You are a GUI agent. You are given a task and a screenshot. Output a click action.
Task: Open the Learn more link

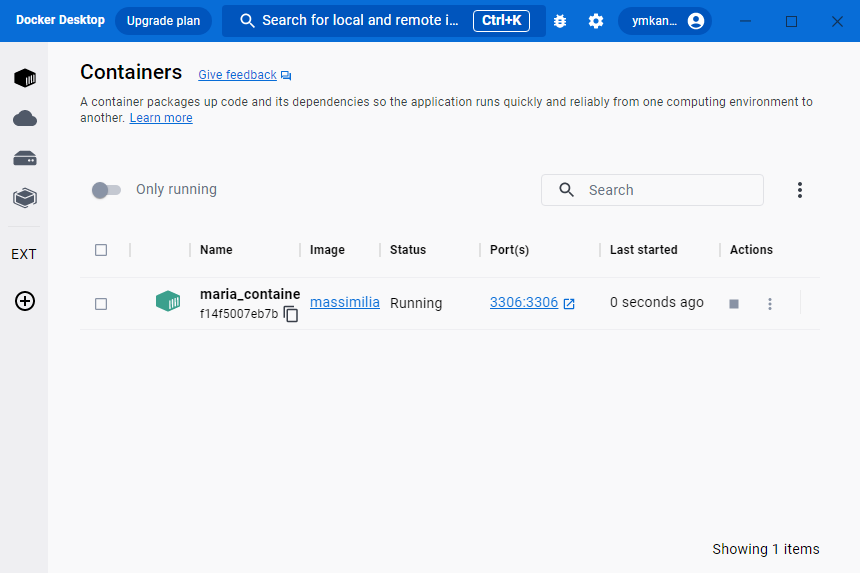tap(161, 118)
